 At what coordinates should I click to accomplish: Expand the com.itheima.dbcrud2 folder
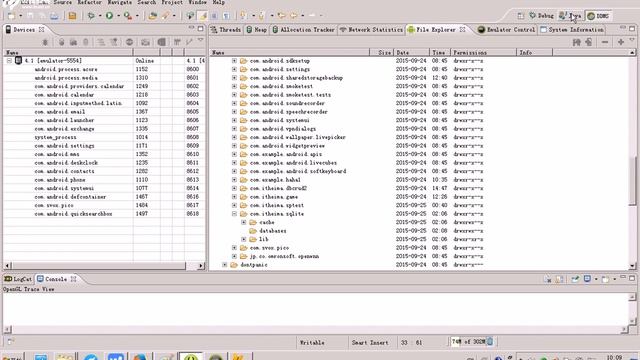point(234,188)
